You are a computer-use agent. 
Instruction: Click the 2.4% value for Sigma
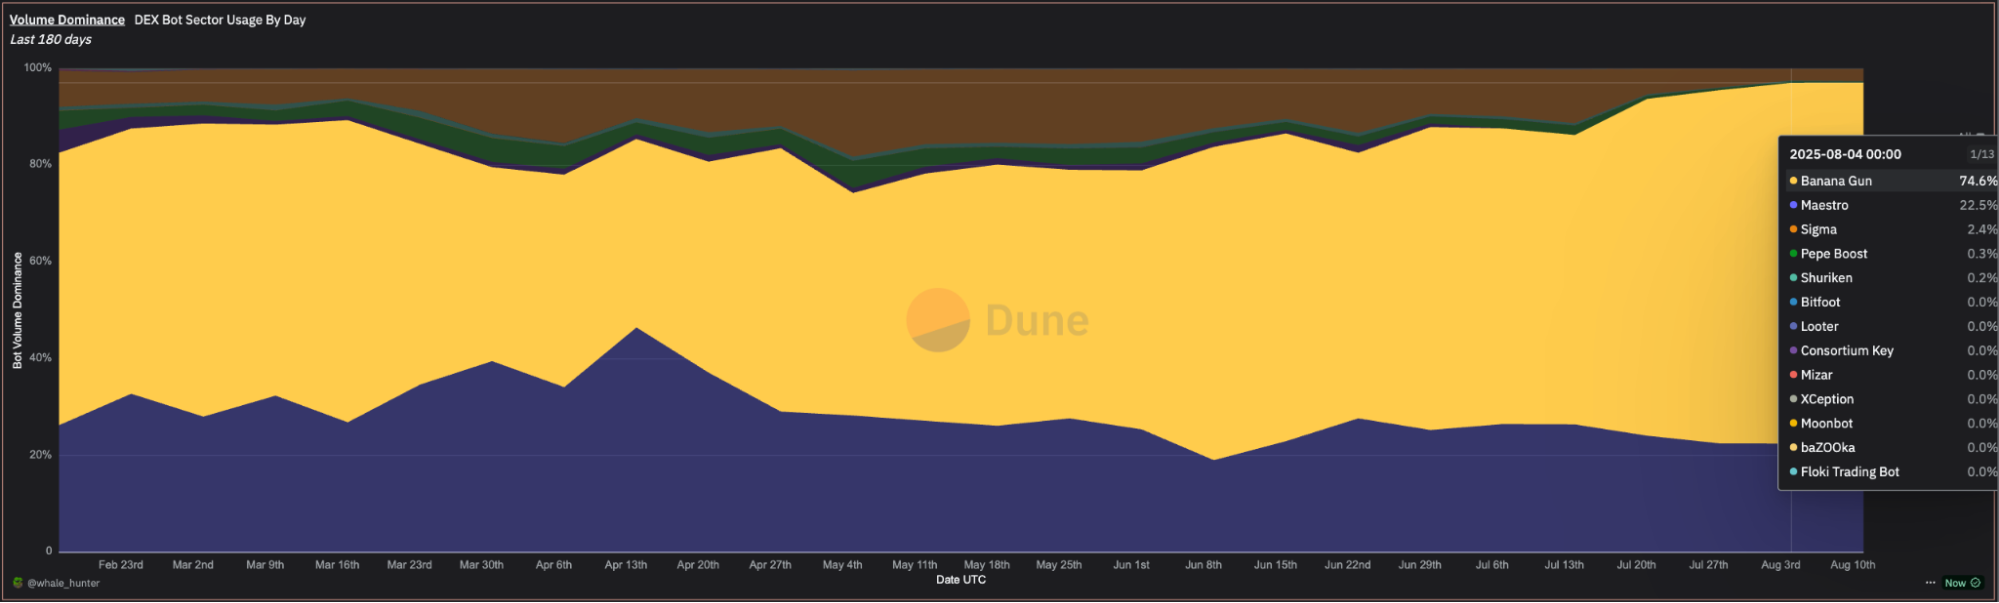1982,229
